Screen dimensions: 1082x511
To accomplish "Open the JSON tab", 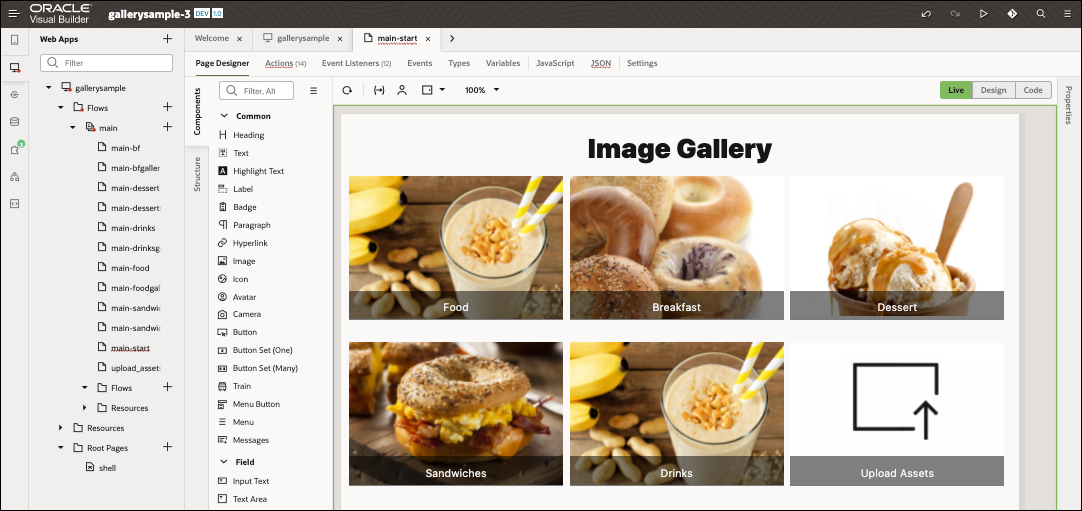I will pyautogui.click(x=600, y=63).
